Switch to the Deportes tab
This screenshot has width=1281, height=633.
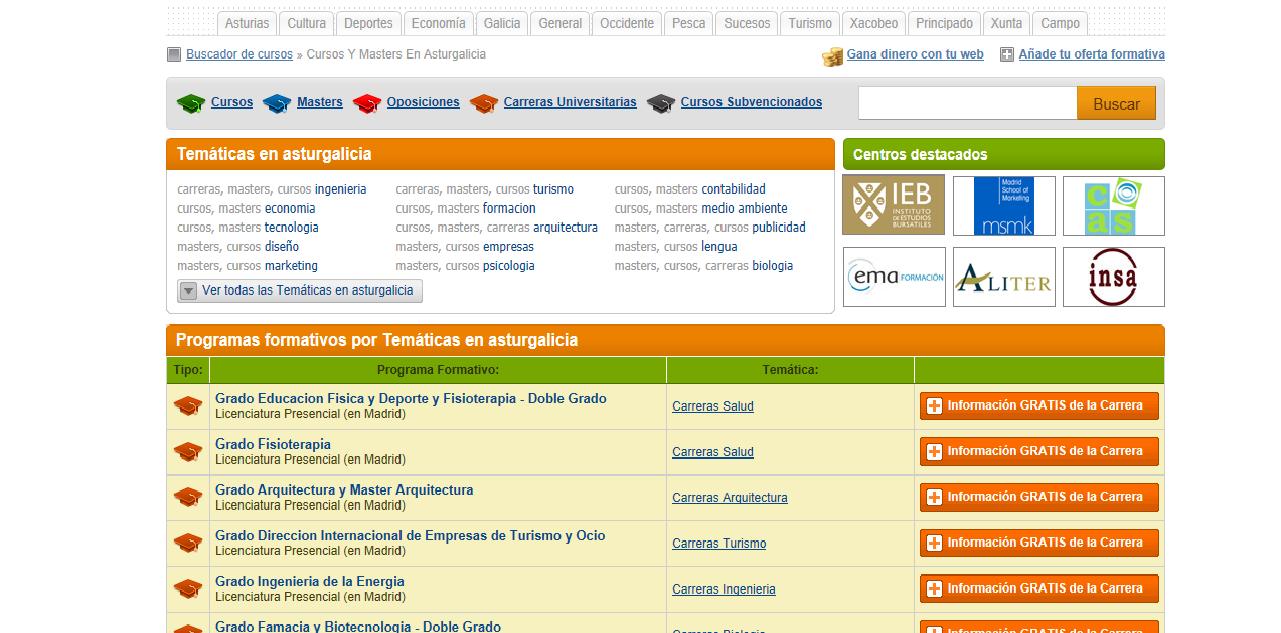coord(368,23)
